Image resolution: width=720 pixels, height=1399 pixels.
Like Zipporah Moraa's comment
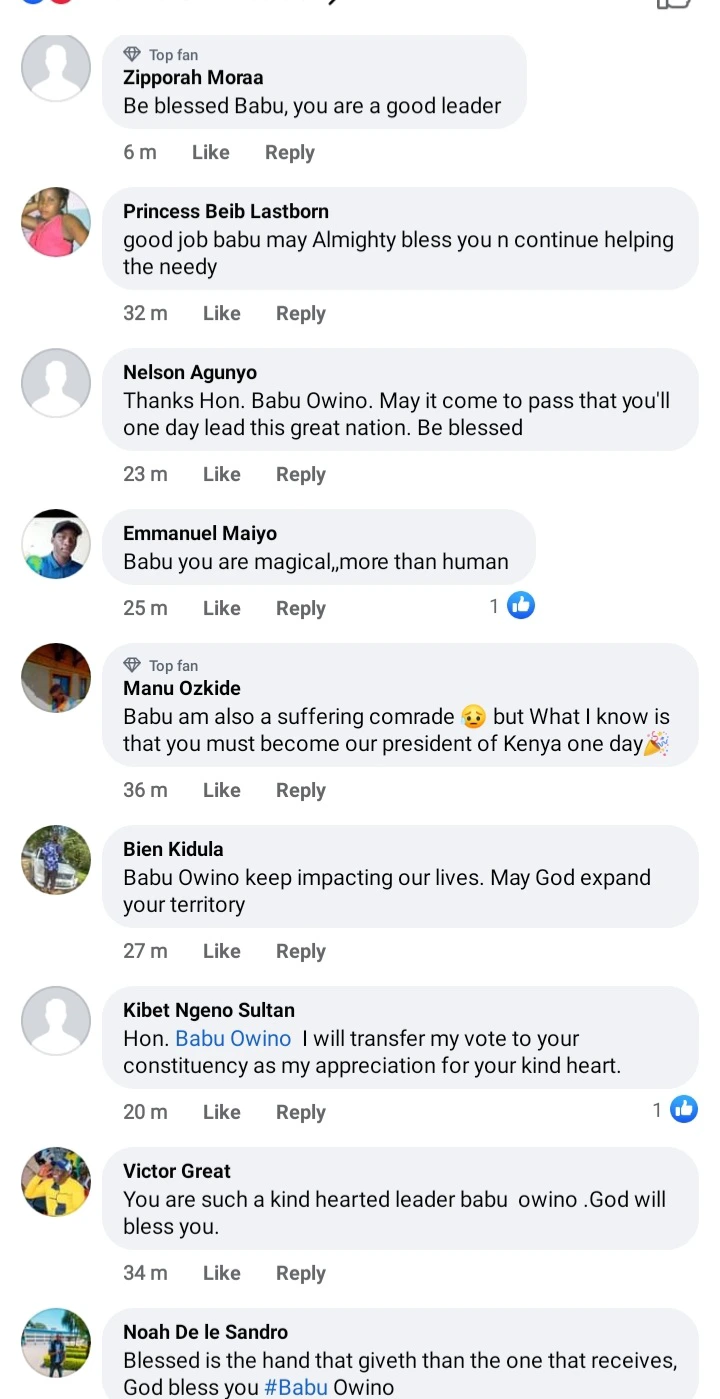pyautogui.click(x=210, y=152)
